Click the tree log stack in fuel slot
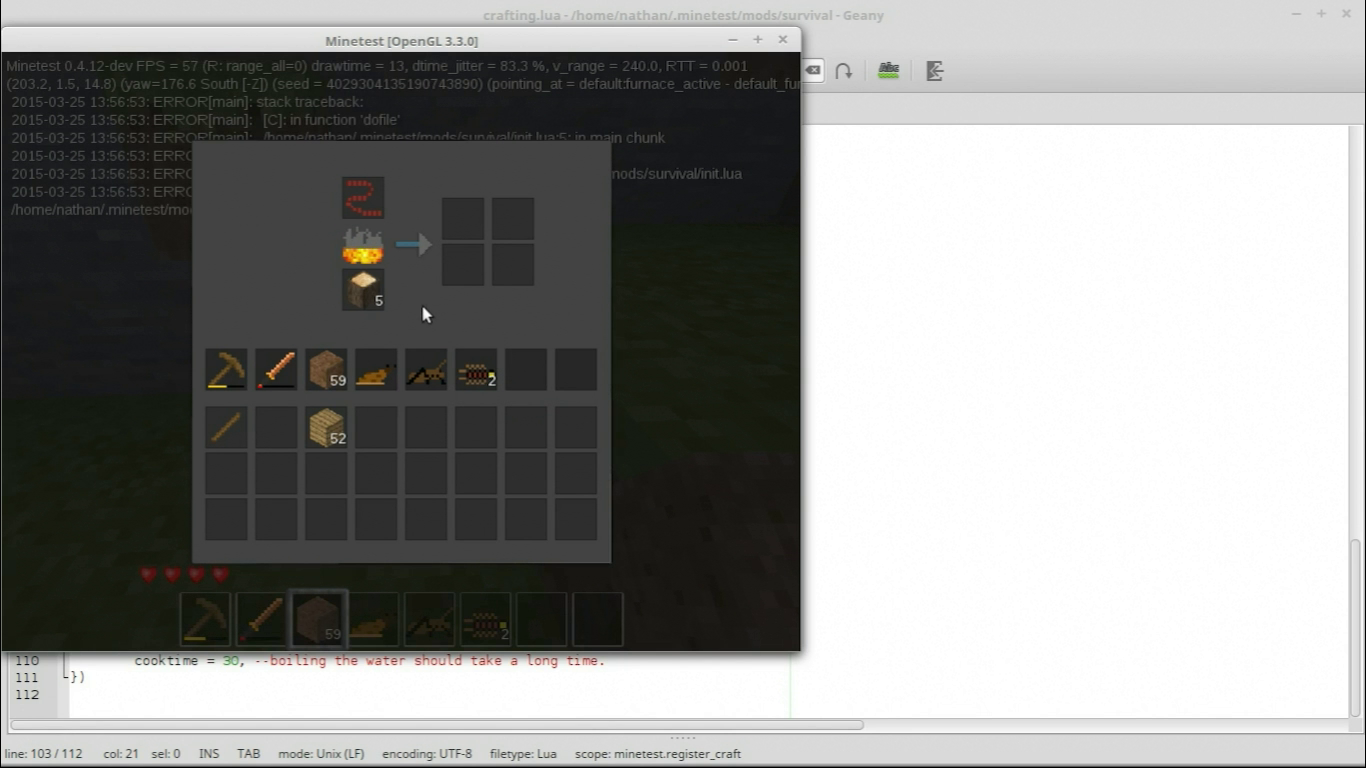 point(362,290)
